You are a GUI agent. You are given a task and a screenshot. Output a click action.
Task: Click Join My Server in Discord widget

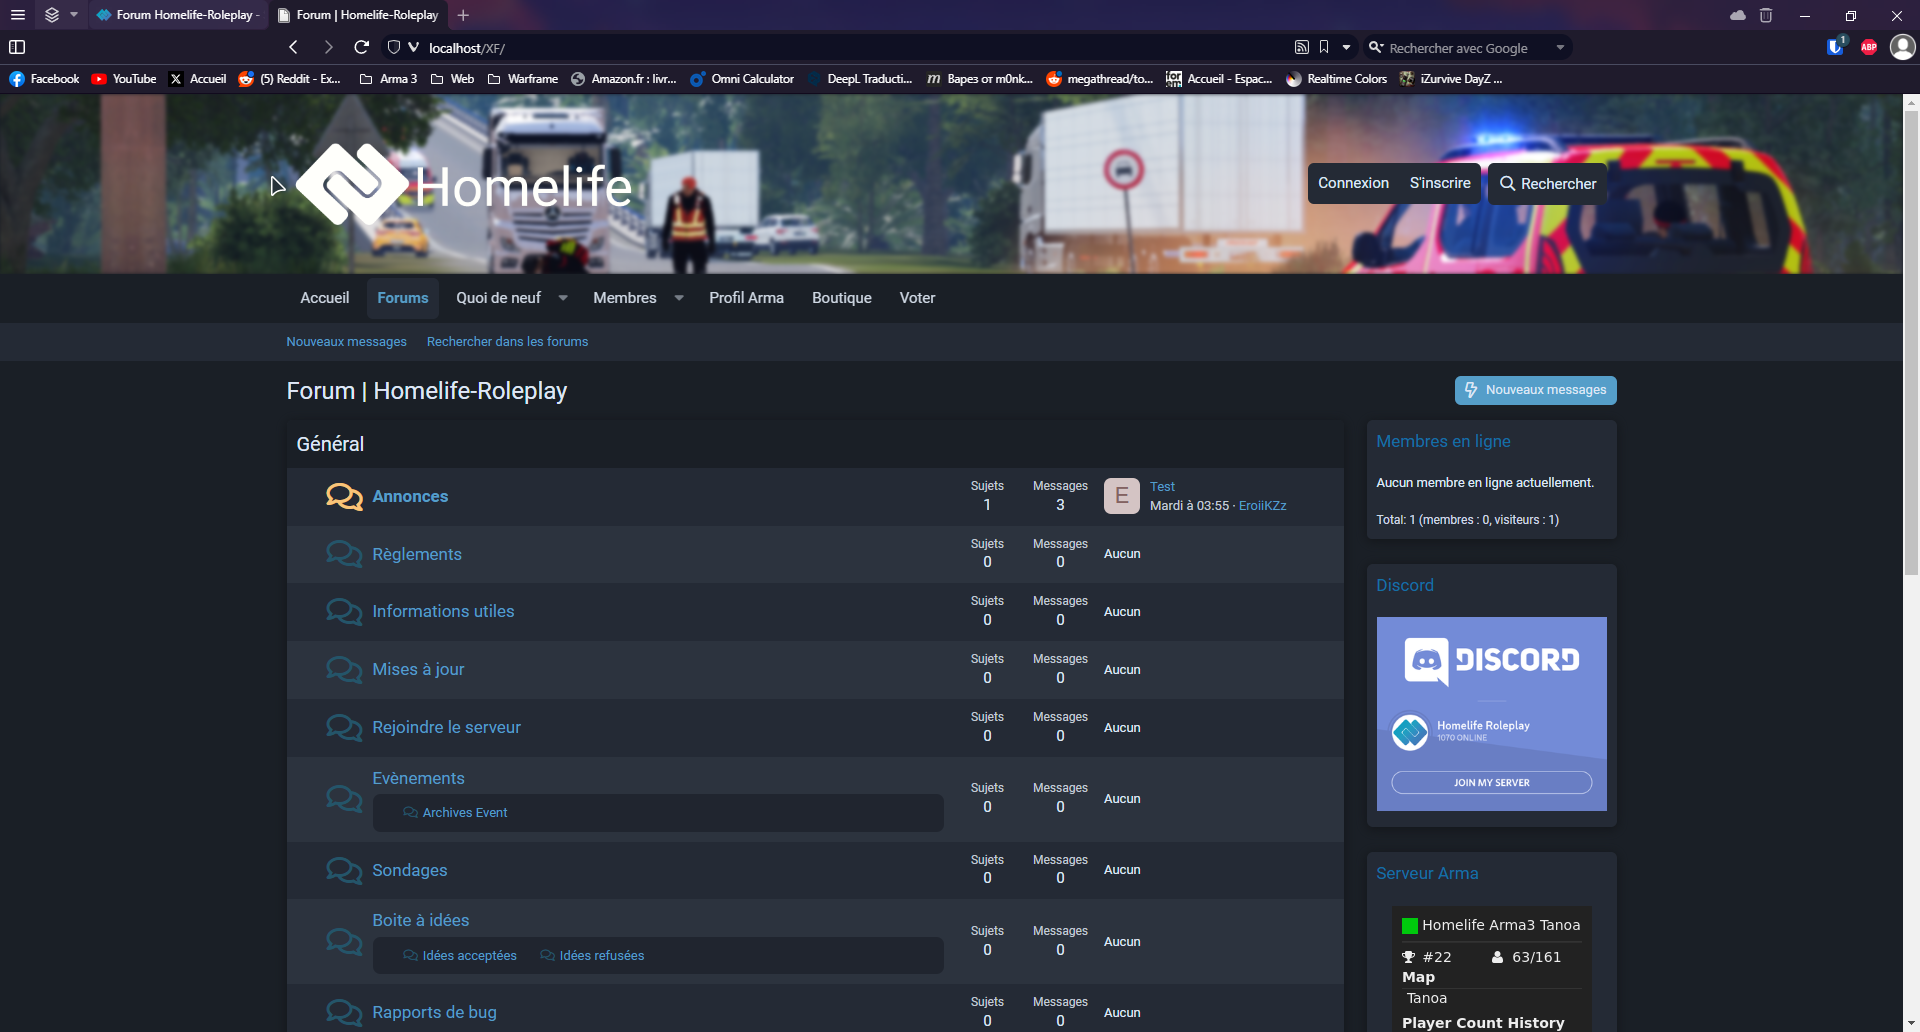1491,782
